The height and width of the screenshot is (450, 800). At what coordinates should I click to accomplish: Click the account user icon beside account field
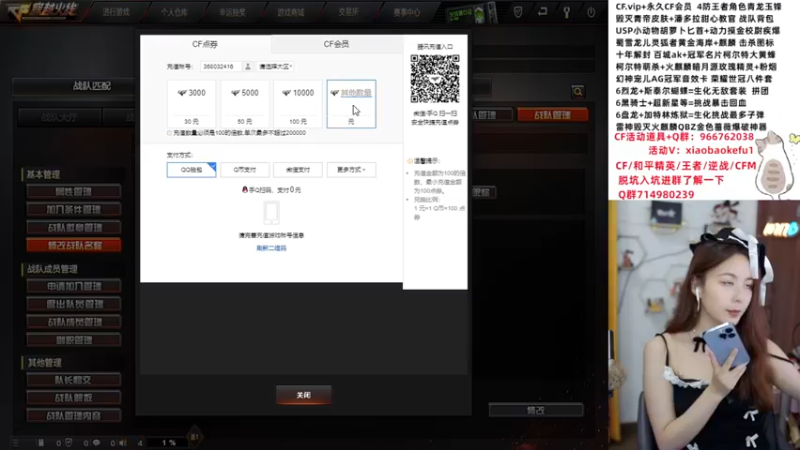tap(247, 66)
